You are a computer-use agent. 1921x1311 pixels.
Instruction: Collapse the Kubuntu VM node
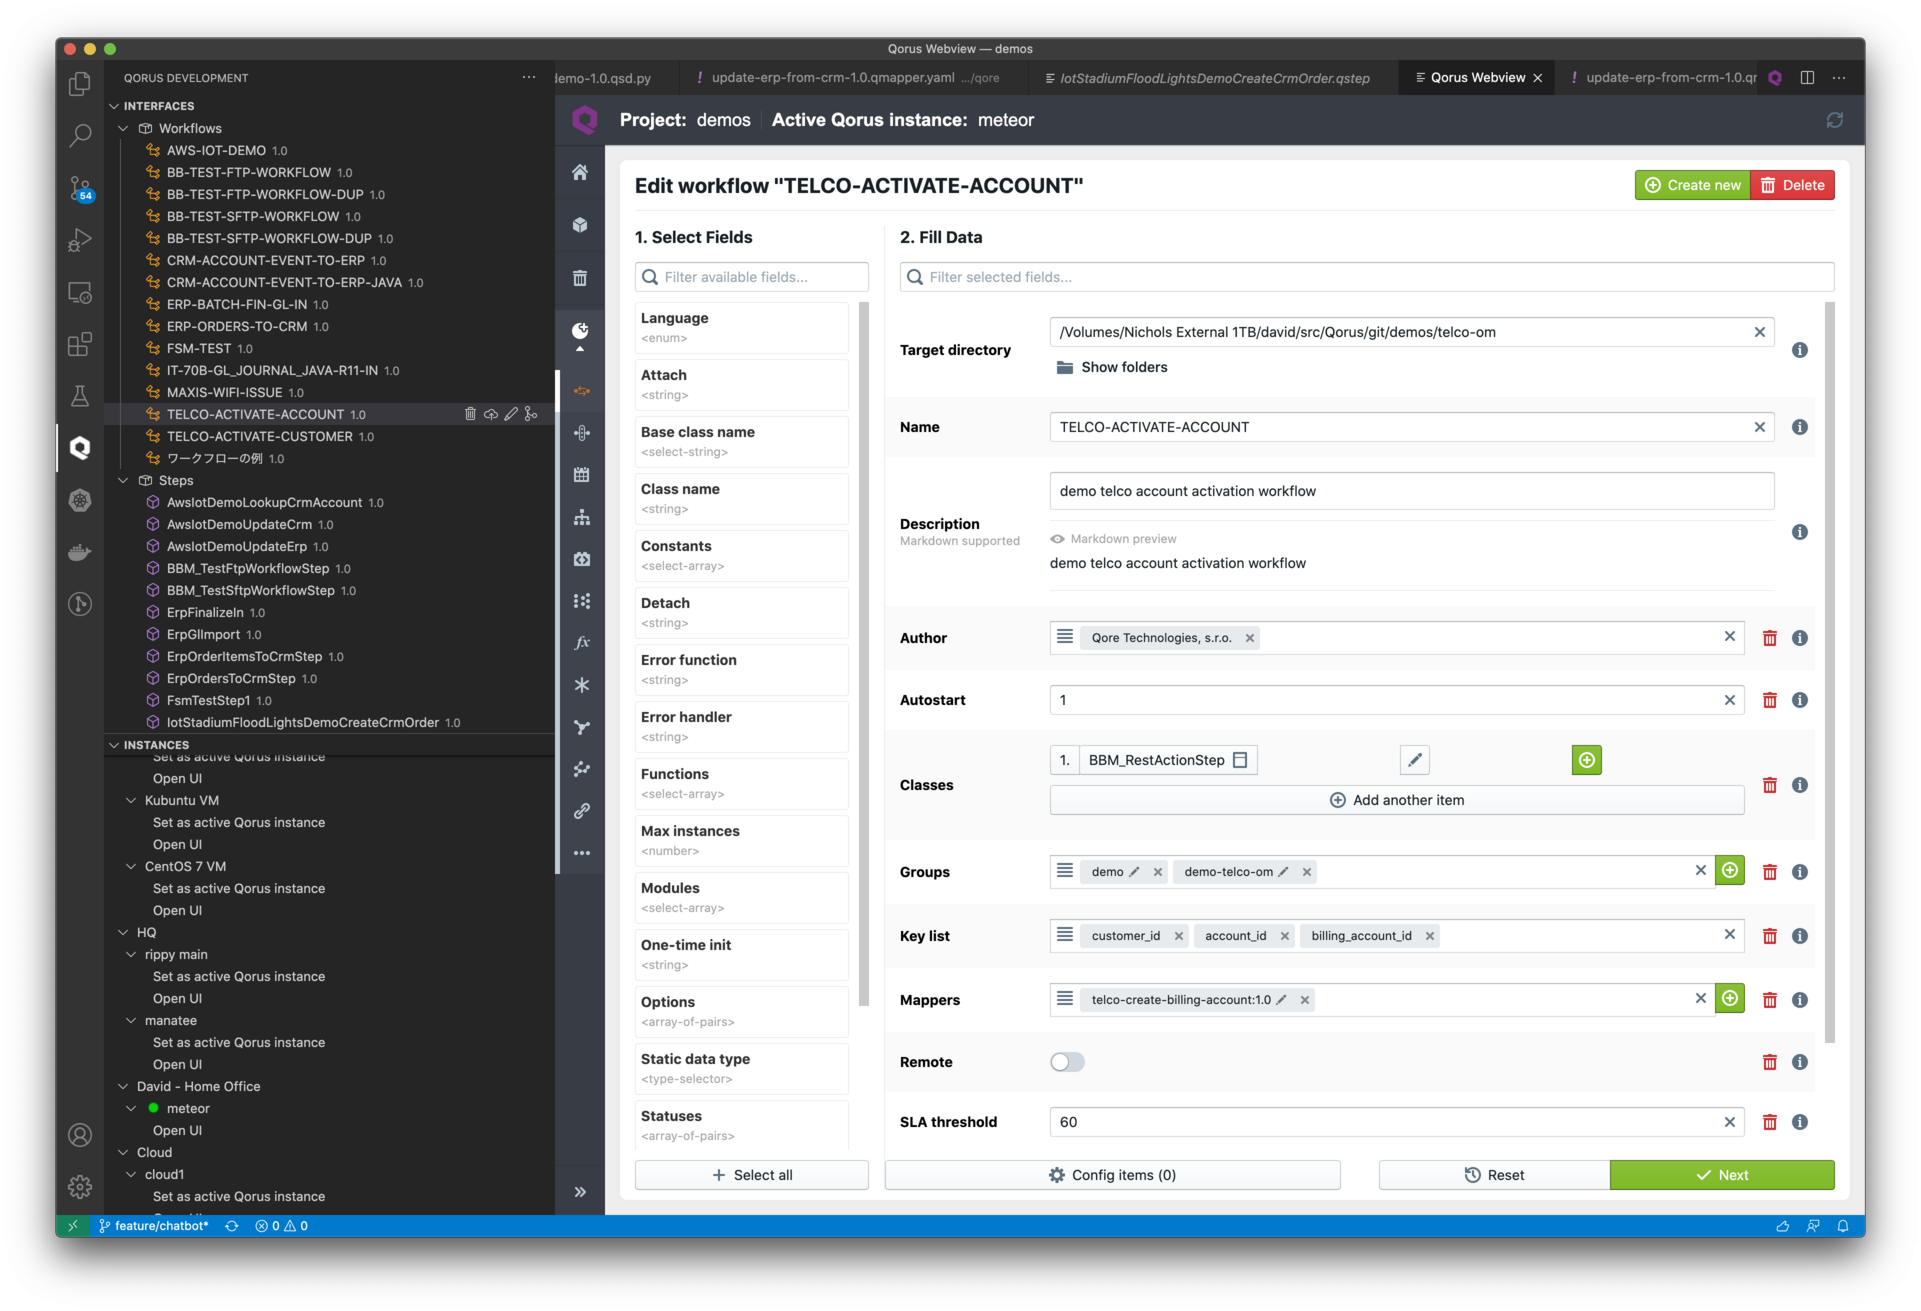point(131,800)
